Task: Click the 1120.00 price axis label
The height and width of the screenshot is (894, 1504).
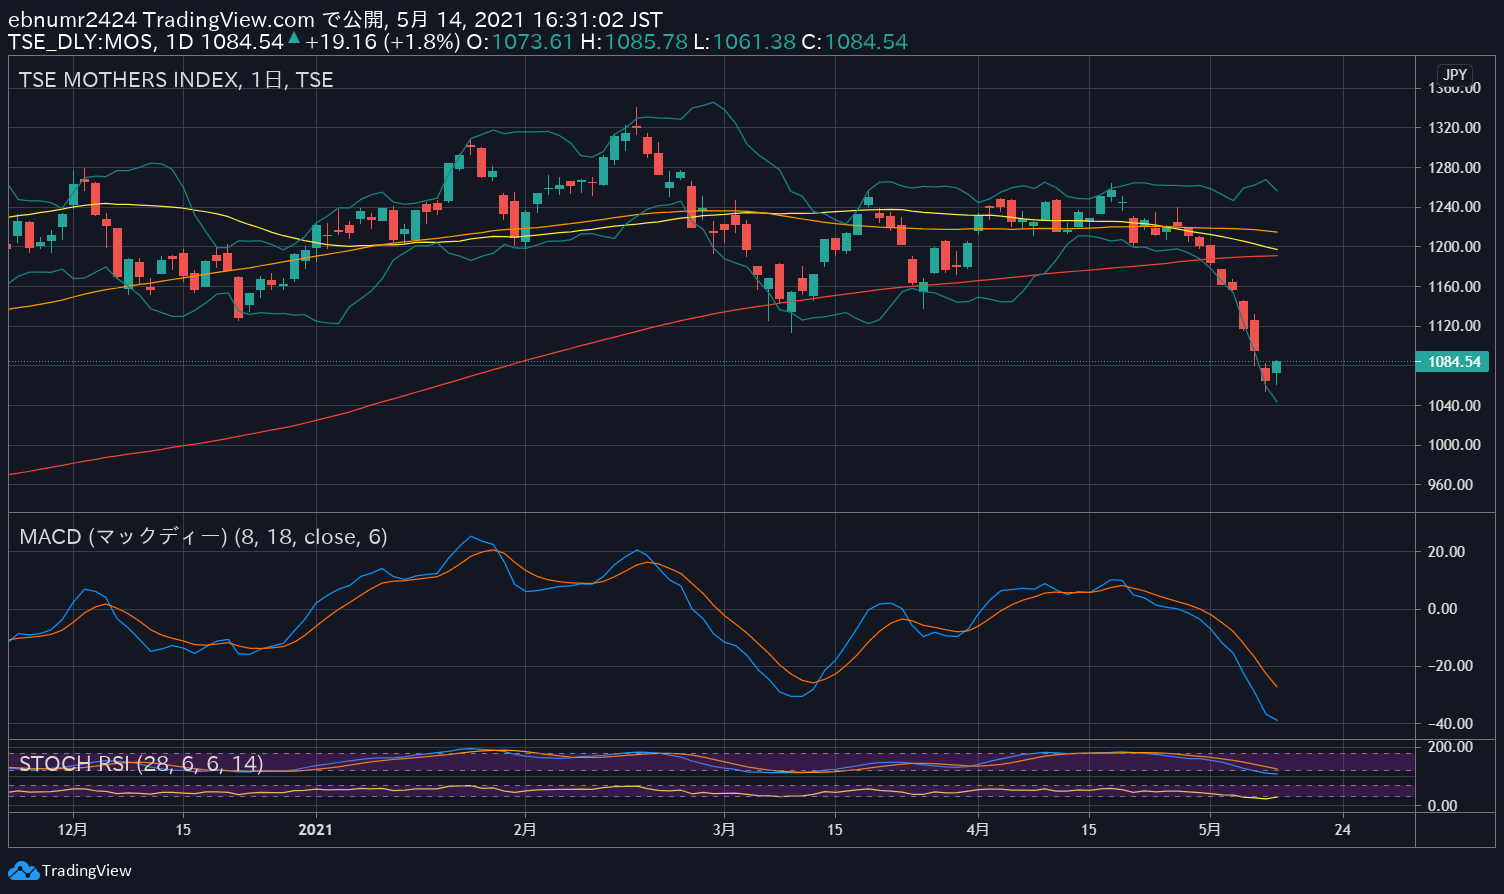Action: pyautogui.click(x=1454, y=326)
